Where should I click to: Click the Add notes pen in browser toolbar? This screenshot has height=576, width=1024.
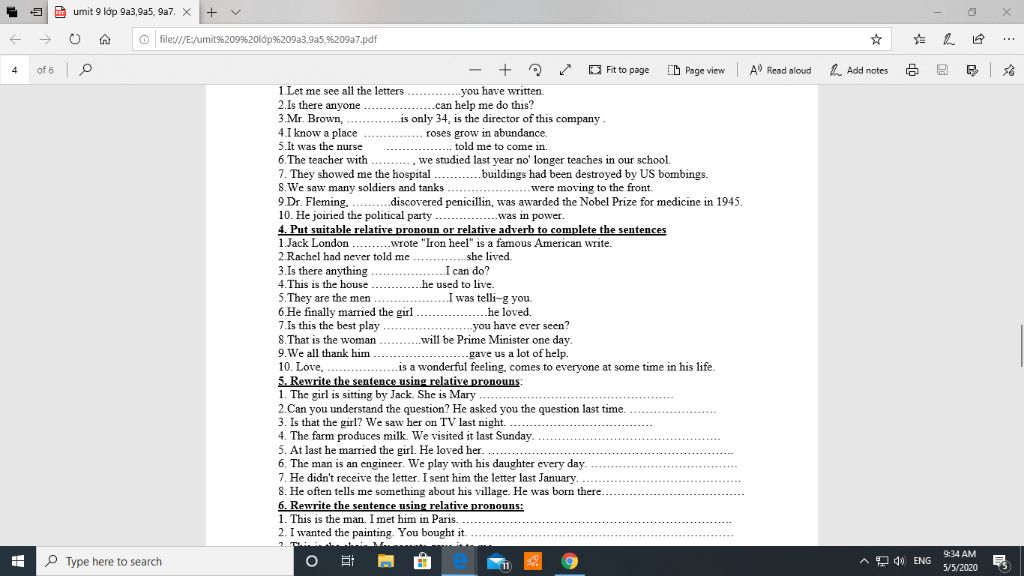pyautogui.click(x=949, y=39)
